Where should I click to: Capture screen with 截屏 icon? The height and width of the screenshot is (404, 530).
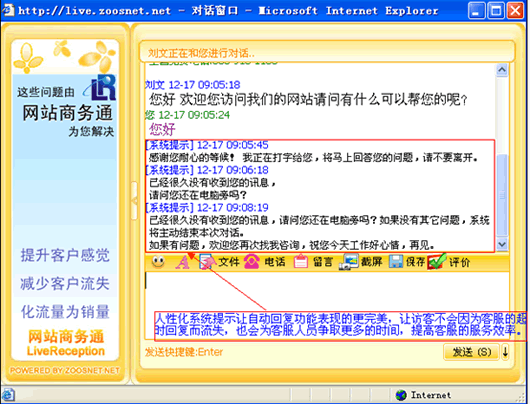coord(360,262)
